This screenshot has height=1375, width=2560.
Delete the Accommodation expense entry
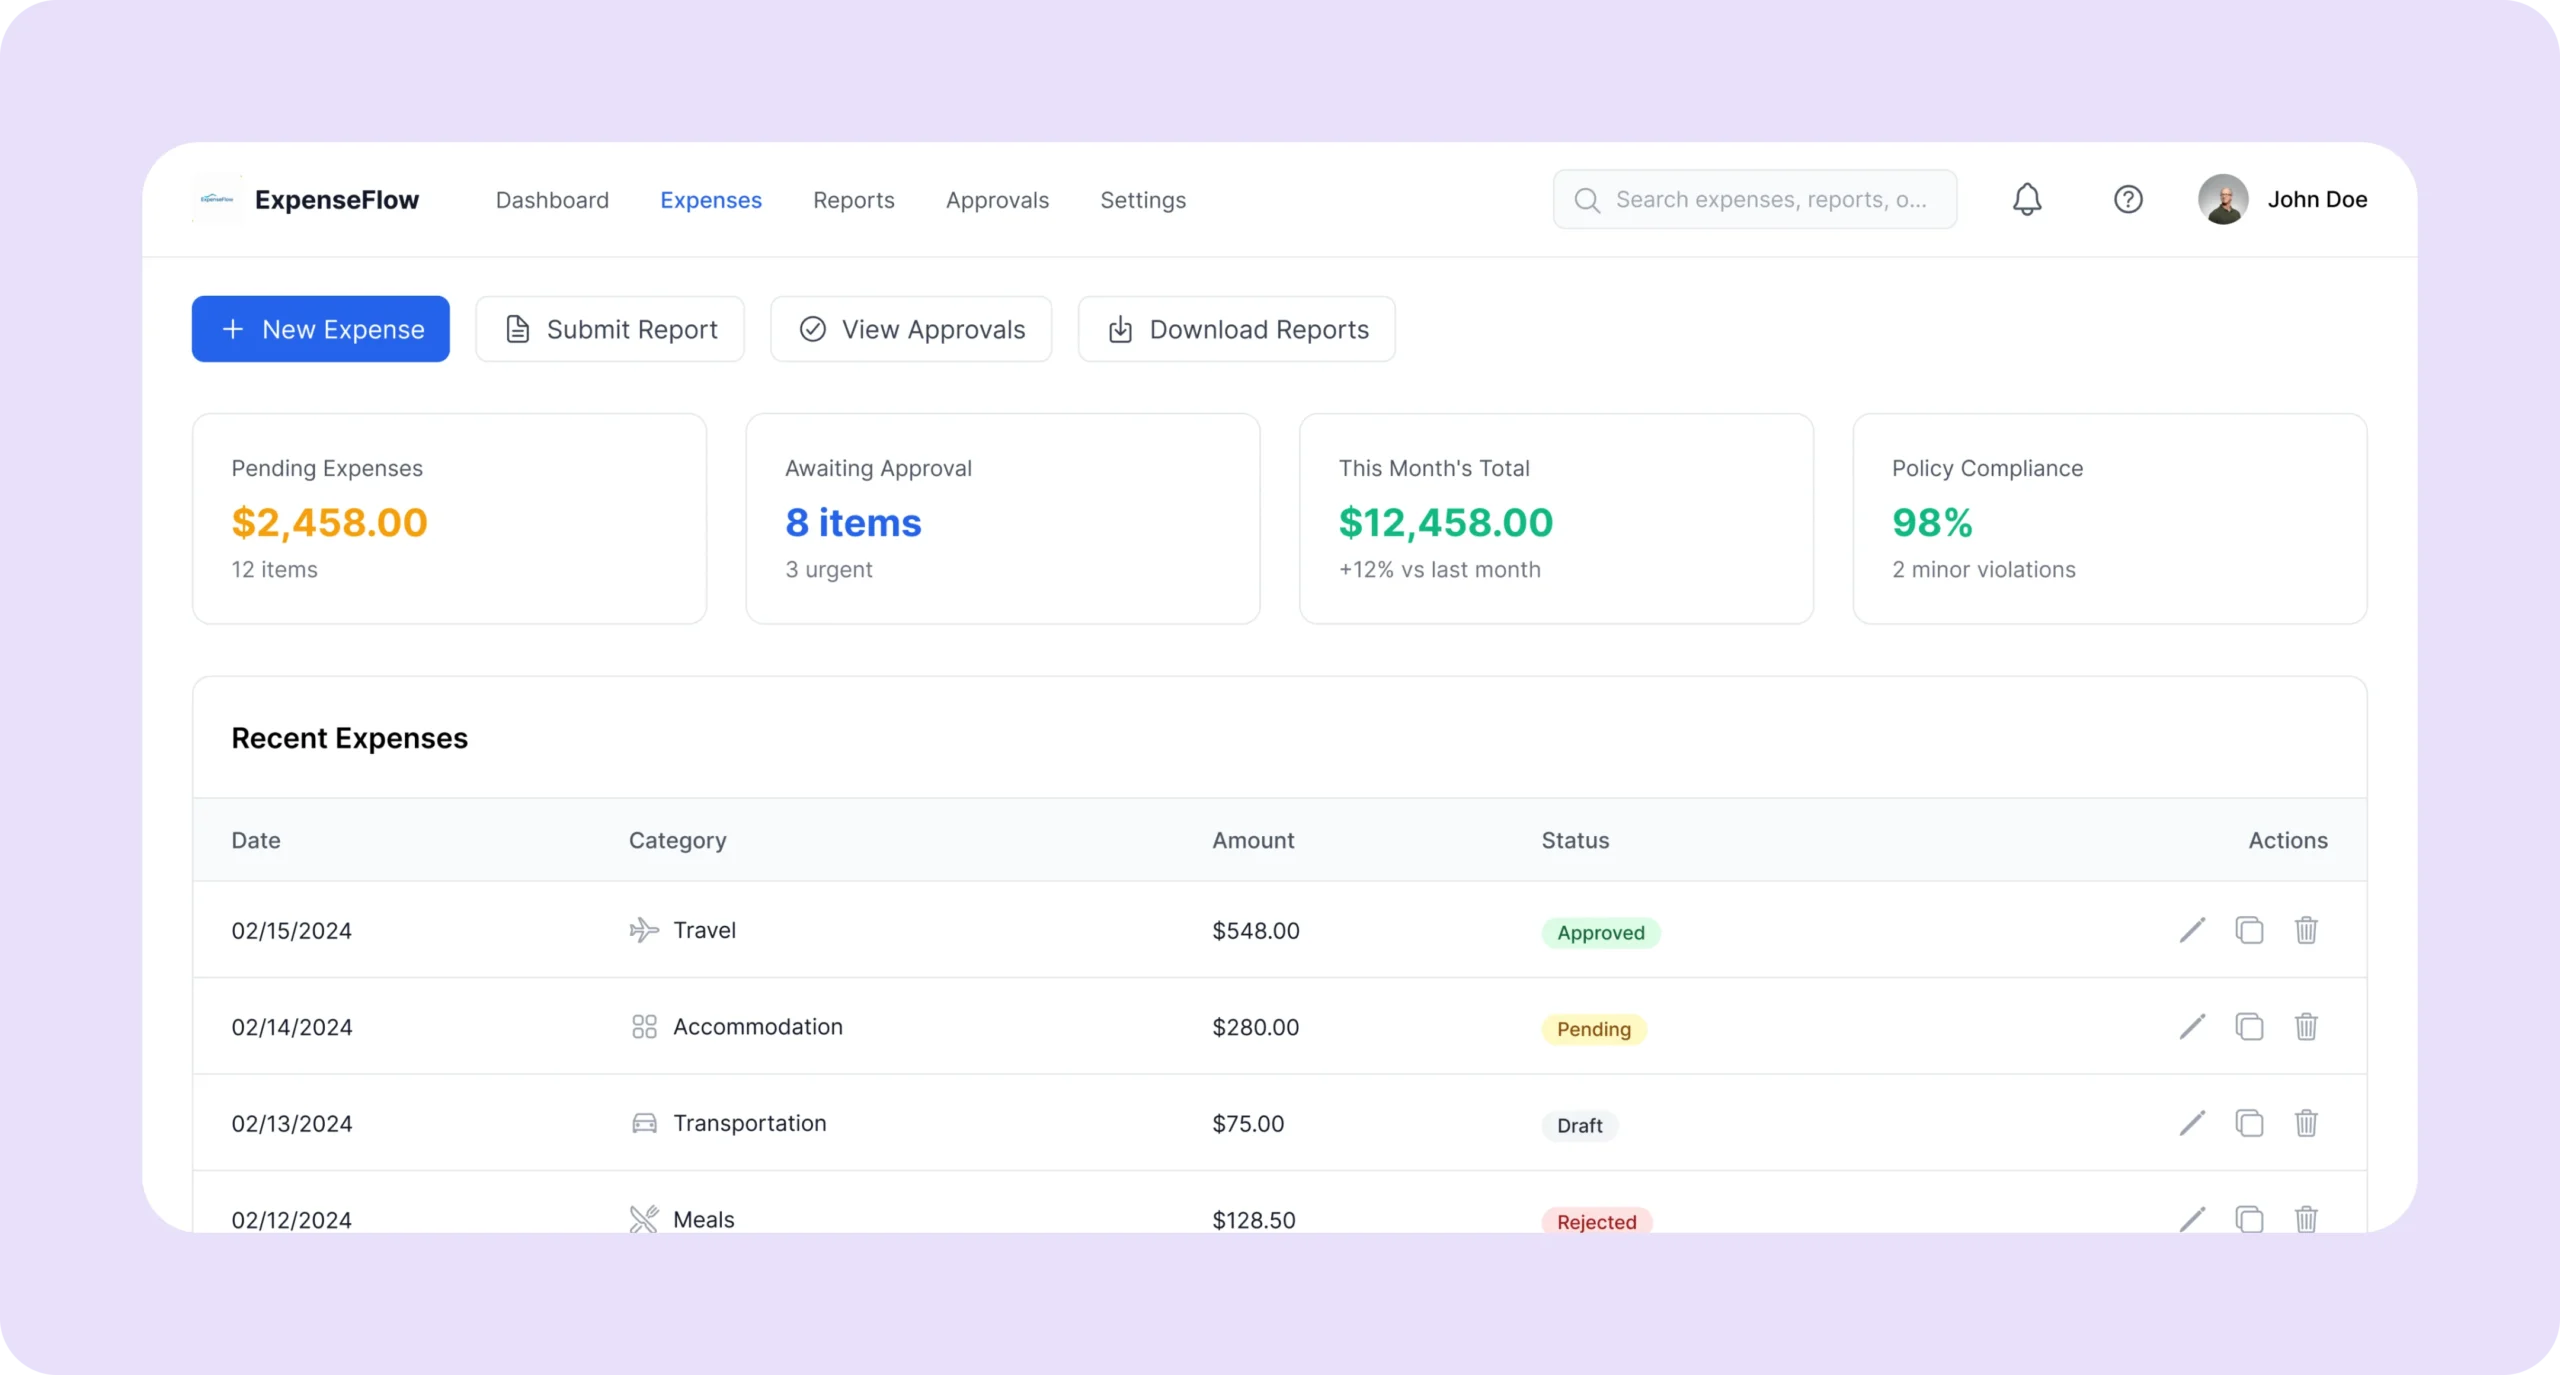[2306, 1027]
